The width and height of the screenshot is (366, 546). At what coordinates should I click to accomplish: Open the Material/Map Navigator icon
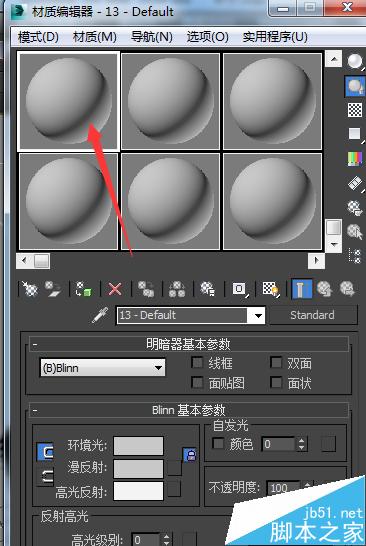(355, 256)
